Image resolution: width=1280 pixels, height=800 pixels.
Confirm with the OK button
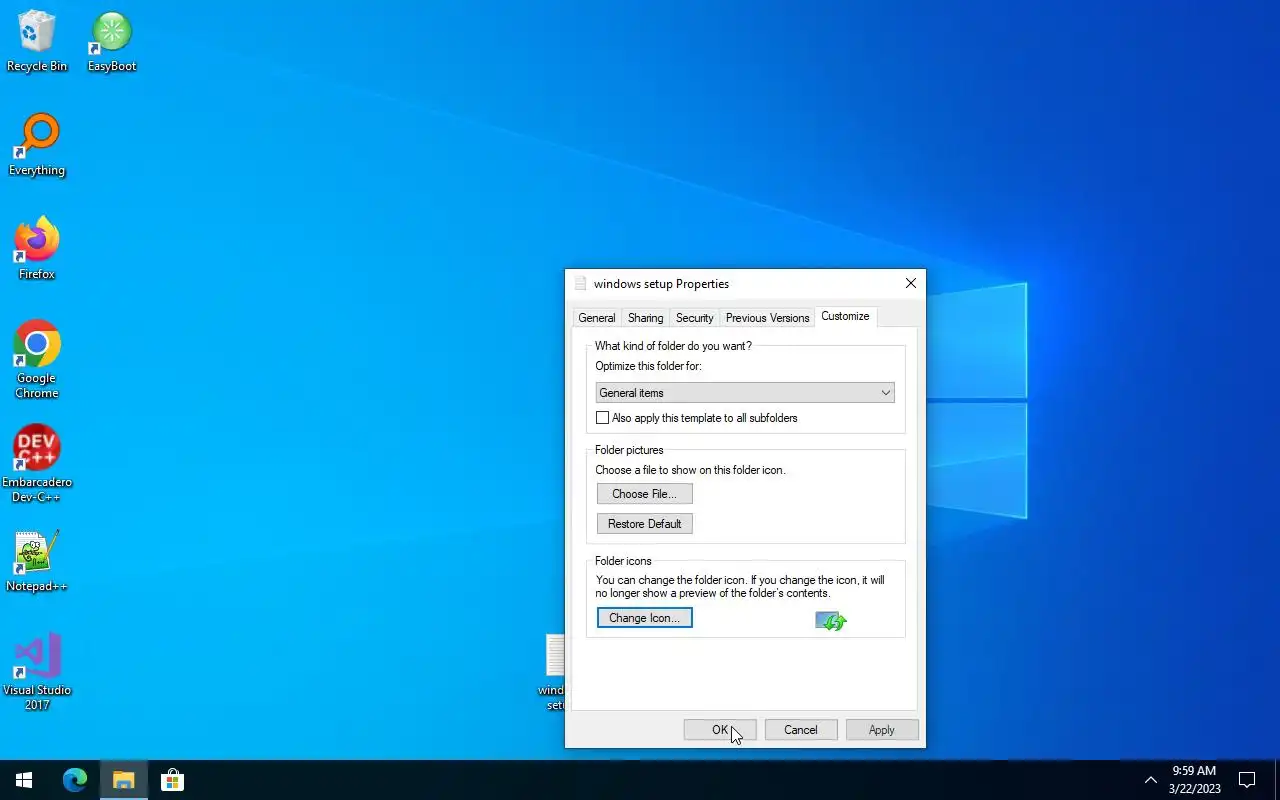(x=720, y=730)
